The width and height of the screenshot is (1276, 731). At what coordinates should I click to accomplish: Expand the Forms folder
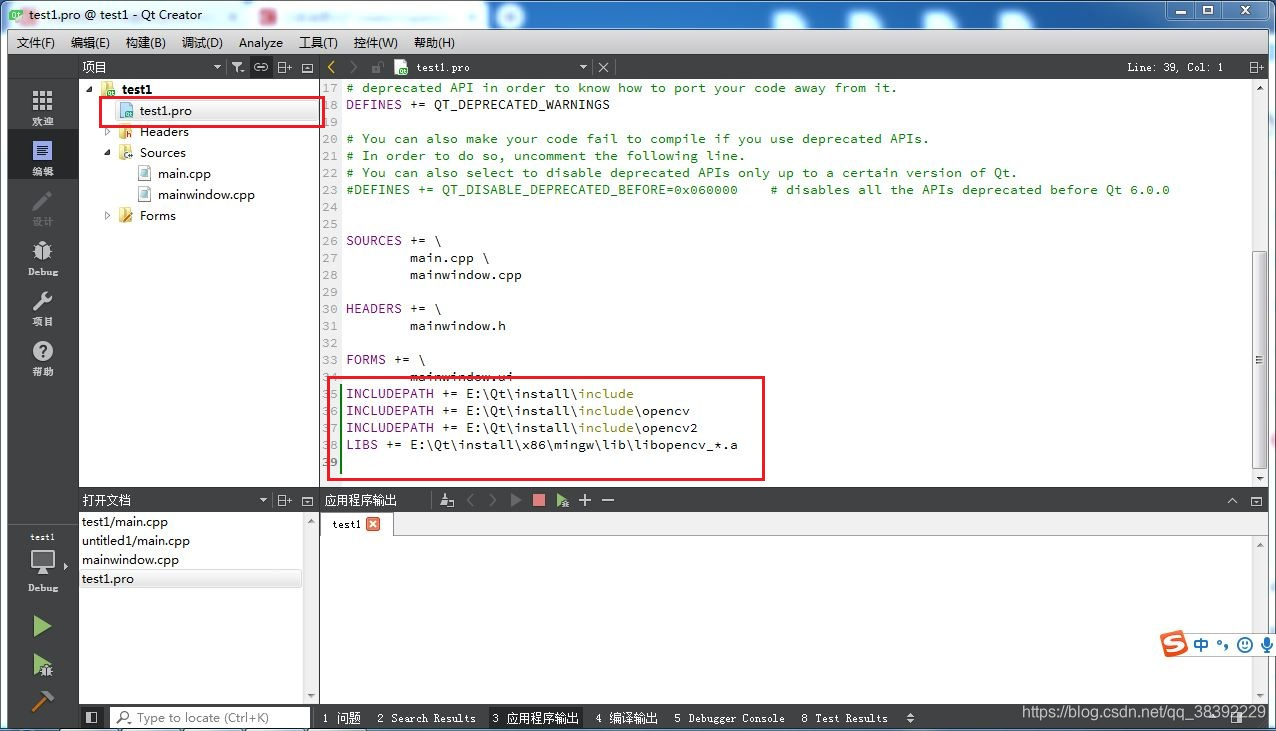coord(107,215)
